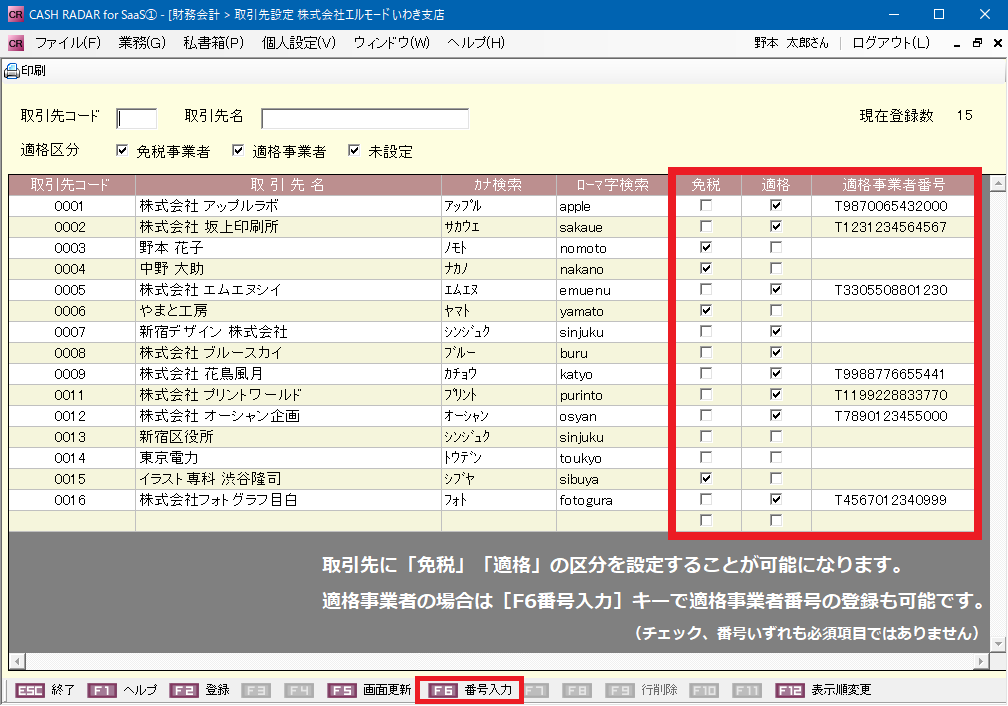Click the CR icon beside the ファイル menu

16,43
